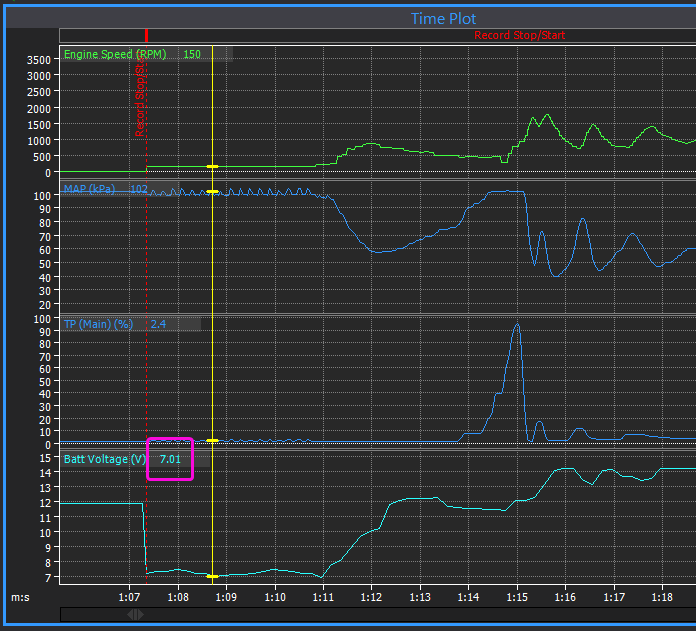Click the Engine Speed trace peak near 1:15.6
Viewport: 696px width, 631px height.
point(548,115)
